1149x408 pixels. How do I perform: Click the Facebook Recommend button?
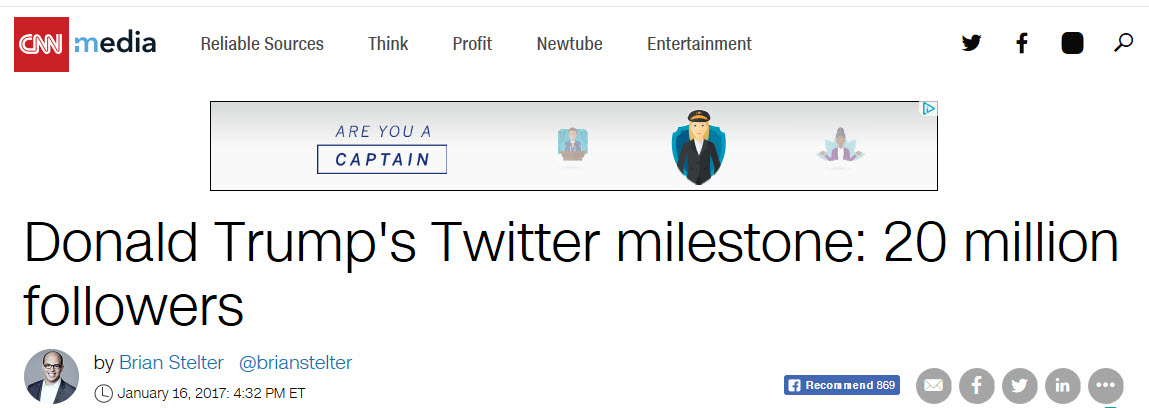(x=842, y=385)
